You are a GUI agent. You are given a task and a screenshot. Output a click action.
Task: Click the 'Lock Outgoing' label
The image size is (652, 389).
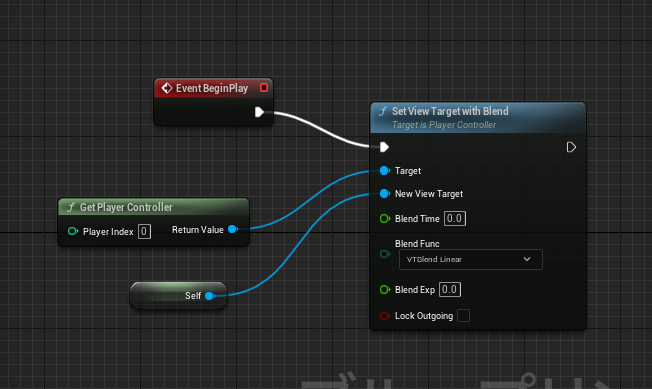424,316
